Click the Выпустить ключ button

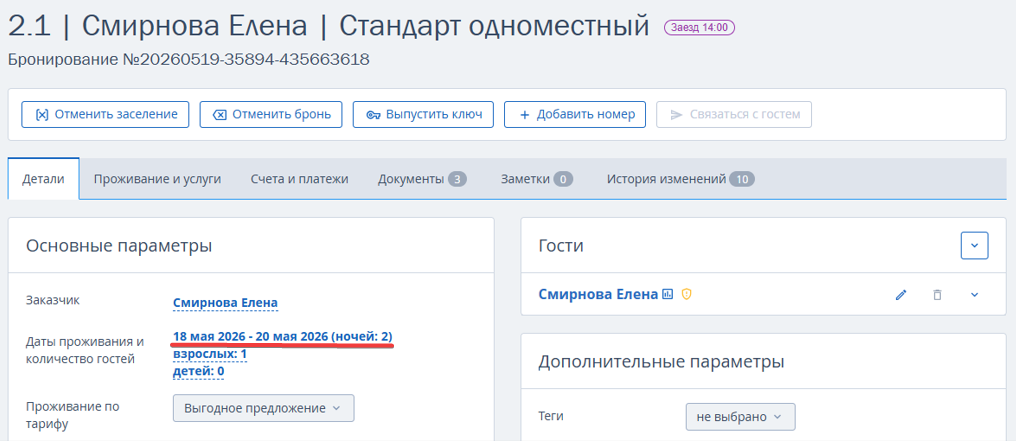pos(423,115)
